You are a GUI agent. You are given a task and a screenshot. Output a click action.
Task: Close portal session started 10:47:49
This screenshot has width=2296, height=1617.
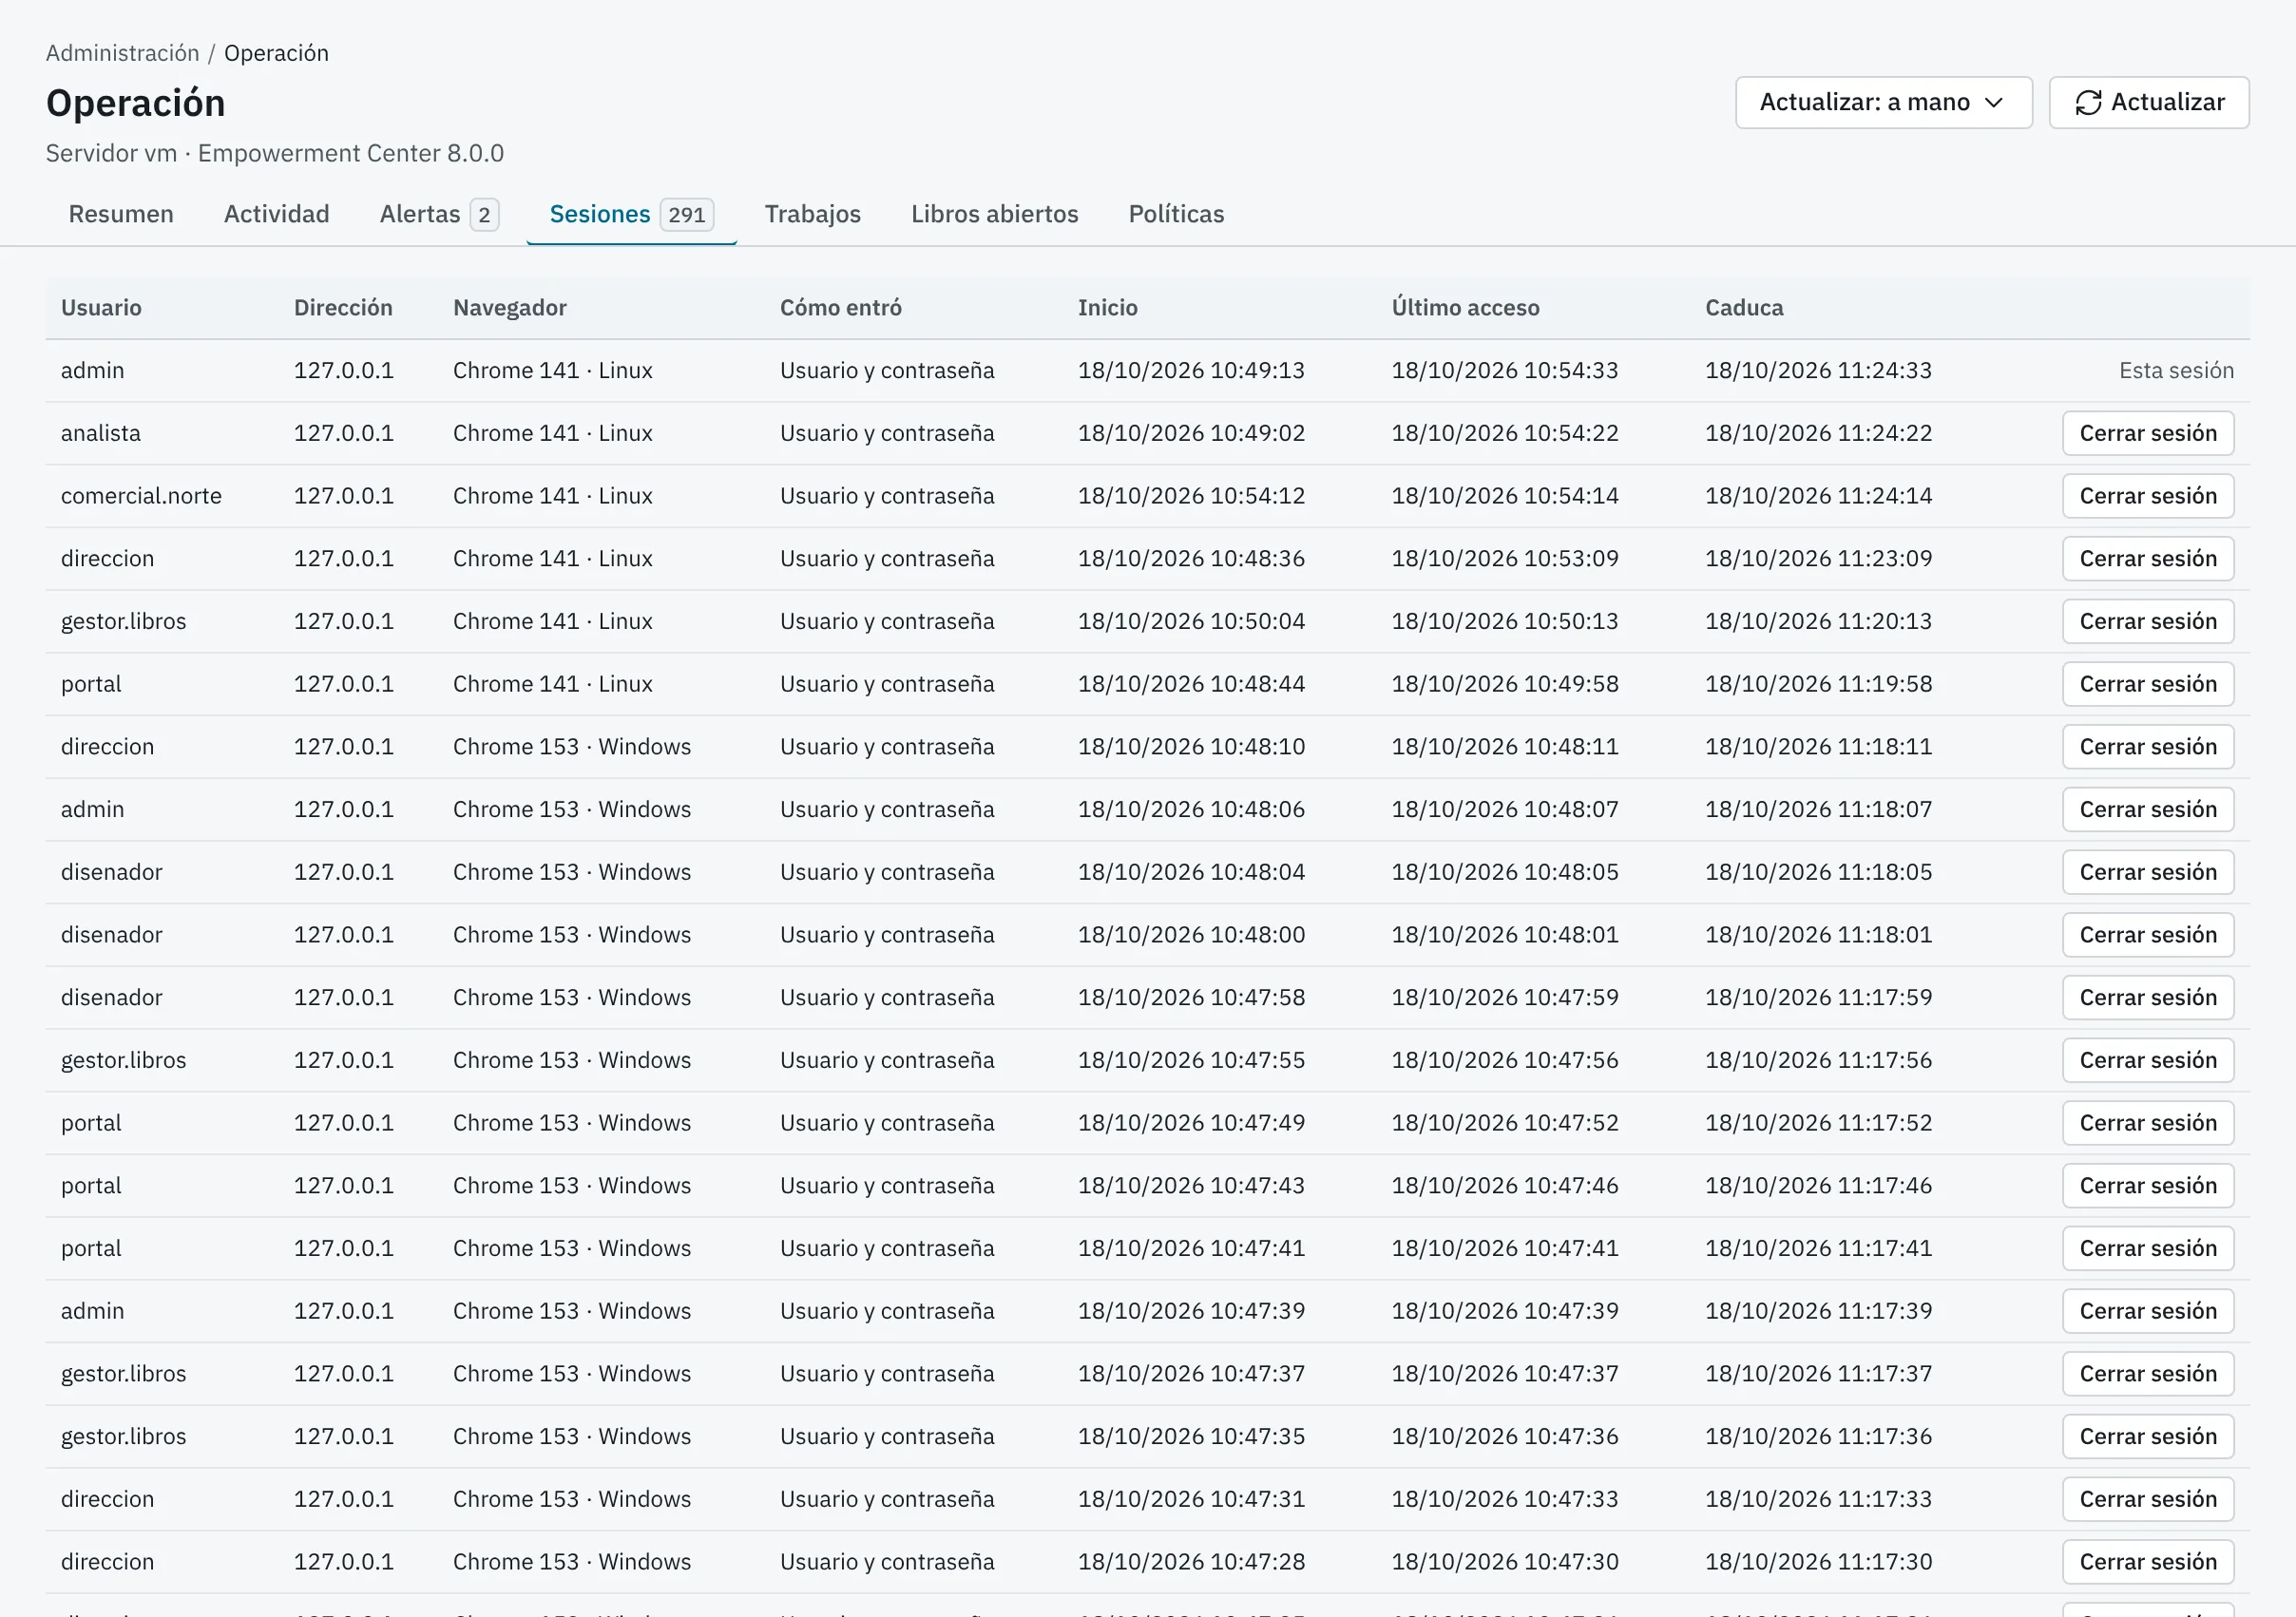(2147, 1123)
